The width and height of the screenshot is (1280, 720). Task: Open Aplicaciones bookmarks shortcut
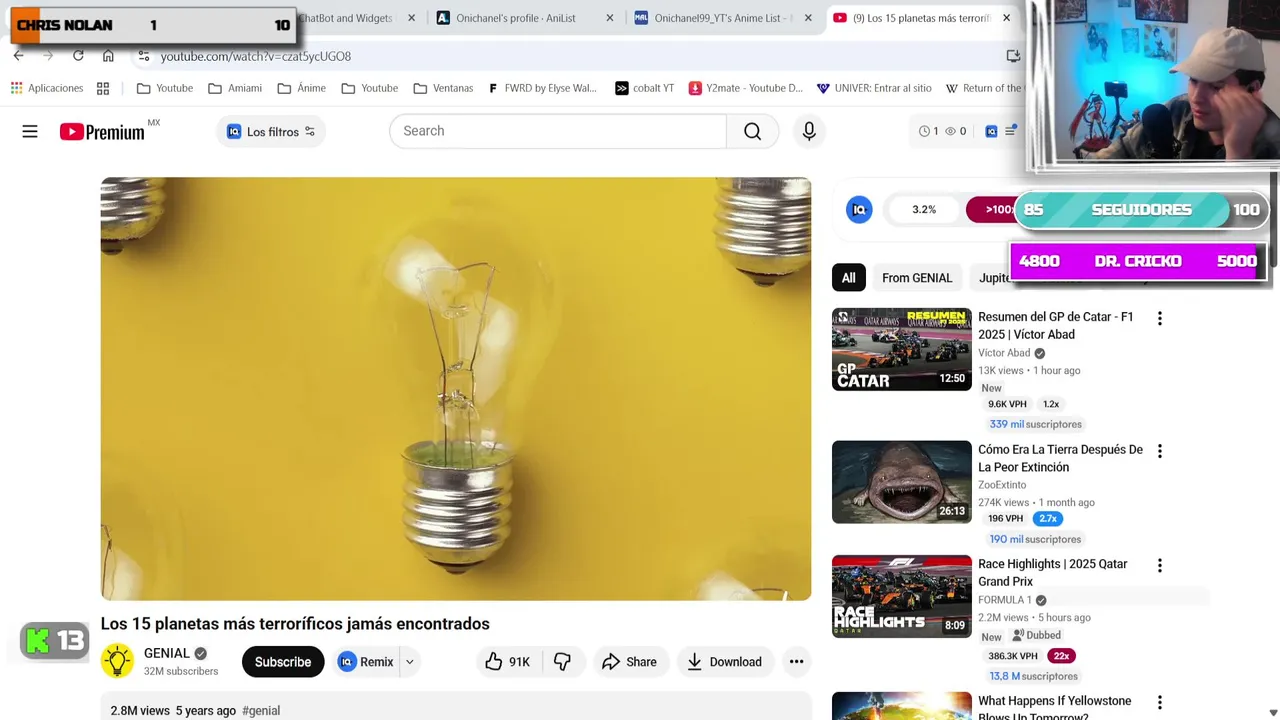[47, 88]
